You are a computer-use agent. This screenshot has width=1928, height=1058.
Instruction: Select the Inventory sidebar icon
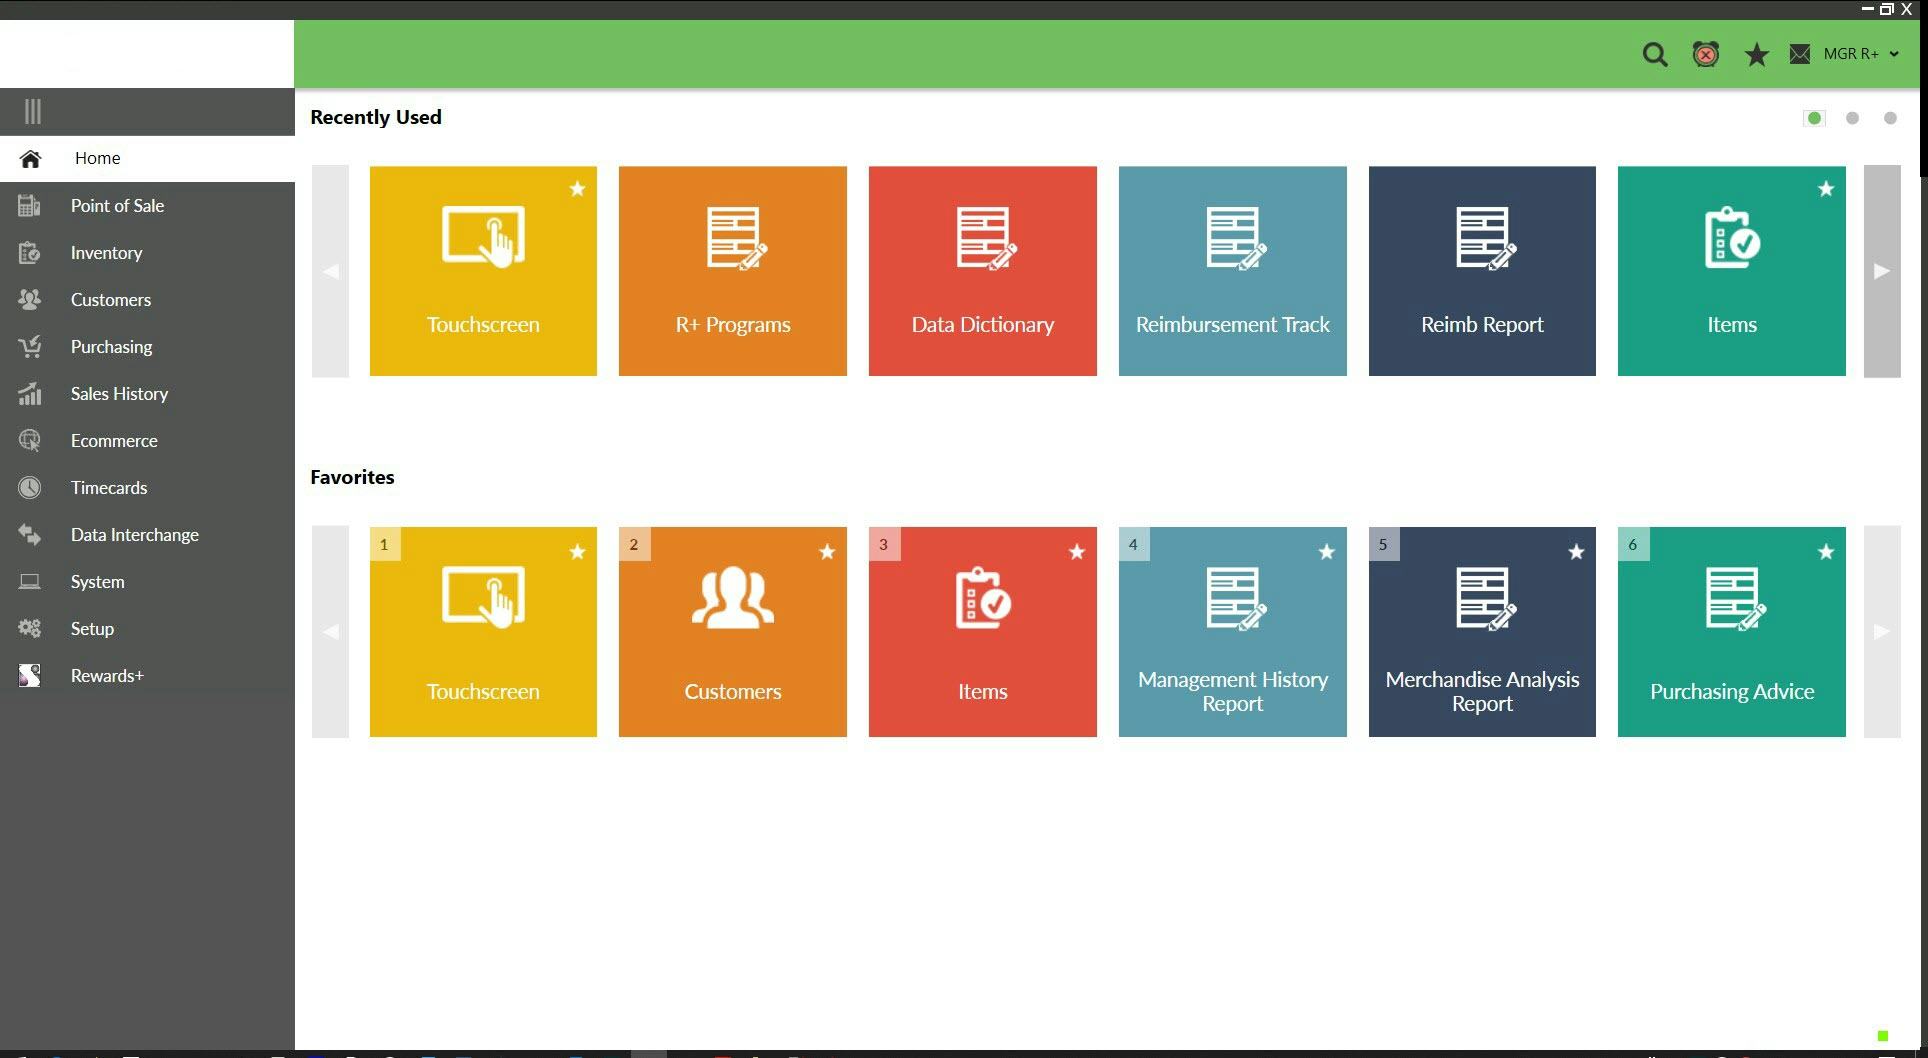point(30,252)
